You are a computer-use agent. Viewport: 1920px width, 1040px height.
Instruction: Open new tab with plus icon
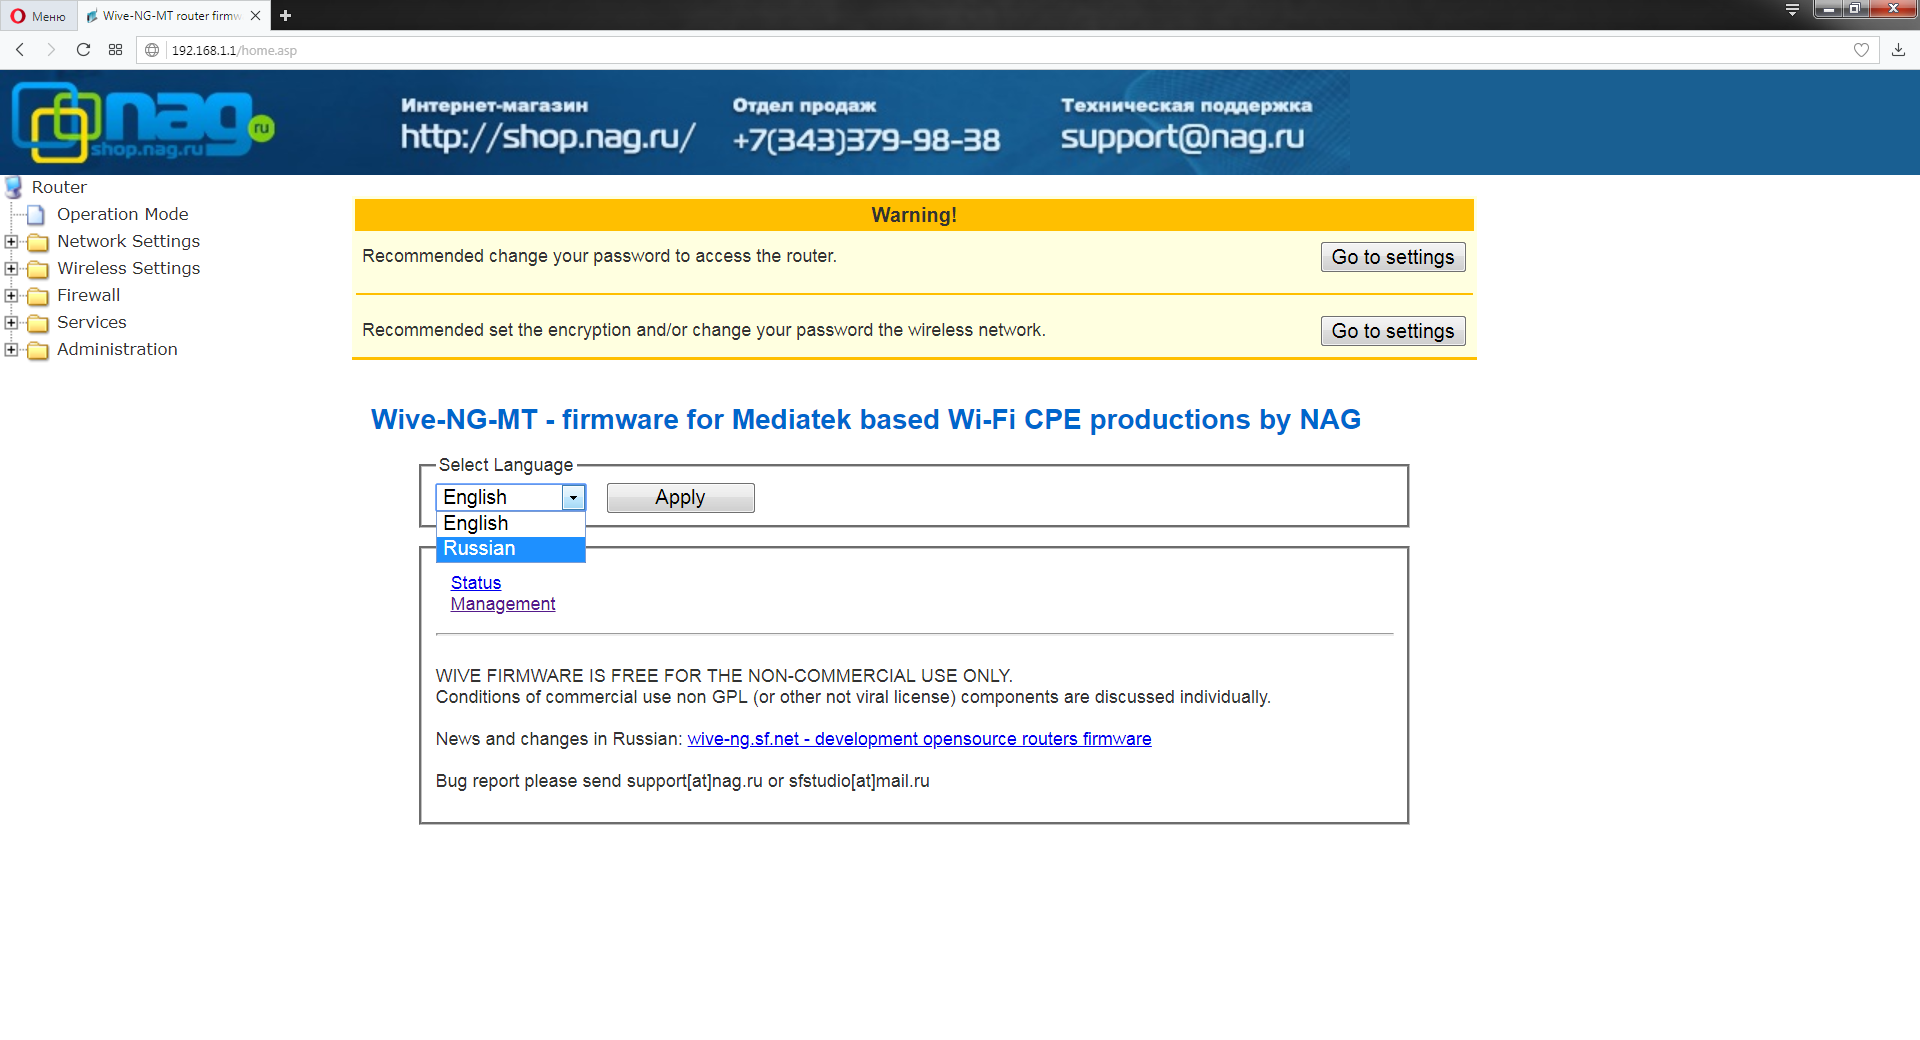(x=285, y=15)
